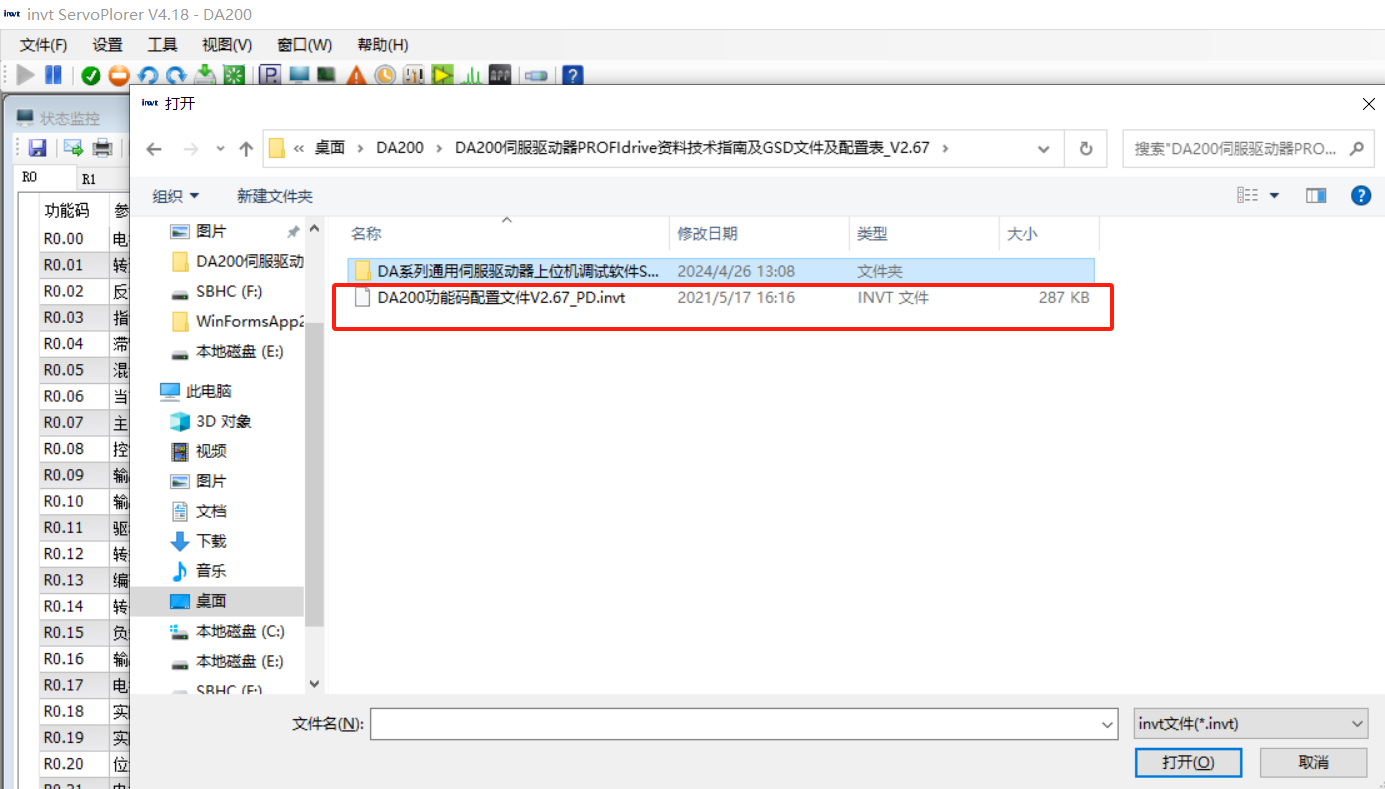
Task: Go back with the dialog's left arrow
Action: tap(153, 148)
